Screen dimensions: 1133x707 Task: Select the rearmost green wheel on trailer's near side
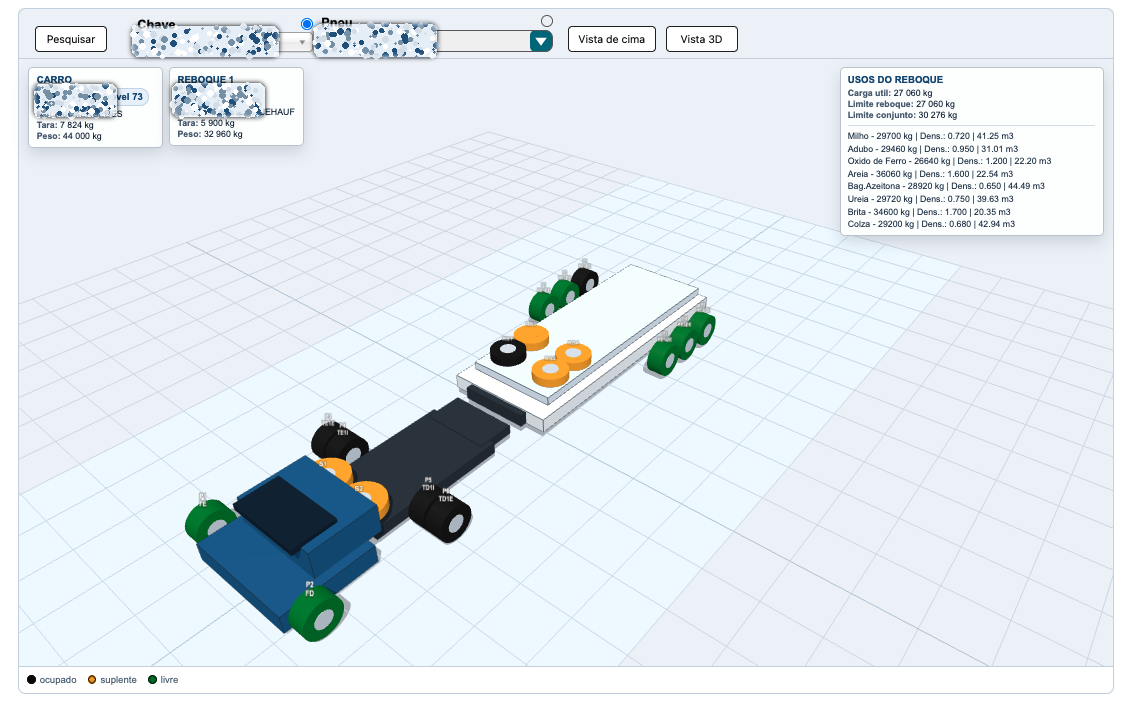pyautogui.click(x=701, y=327)
